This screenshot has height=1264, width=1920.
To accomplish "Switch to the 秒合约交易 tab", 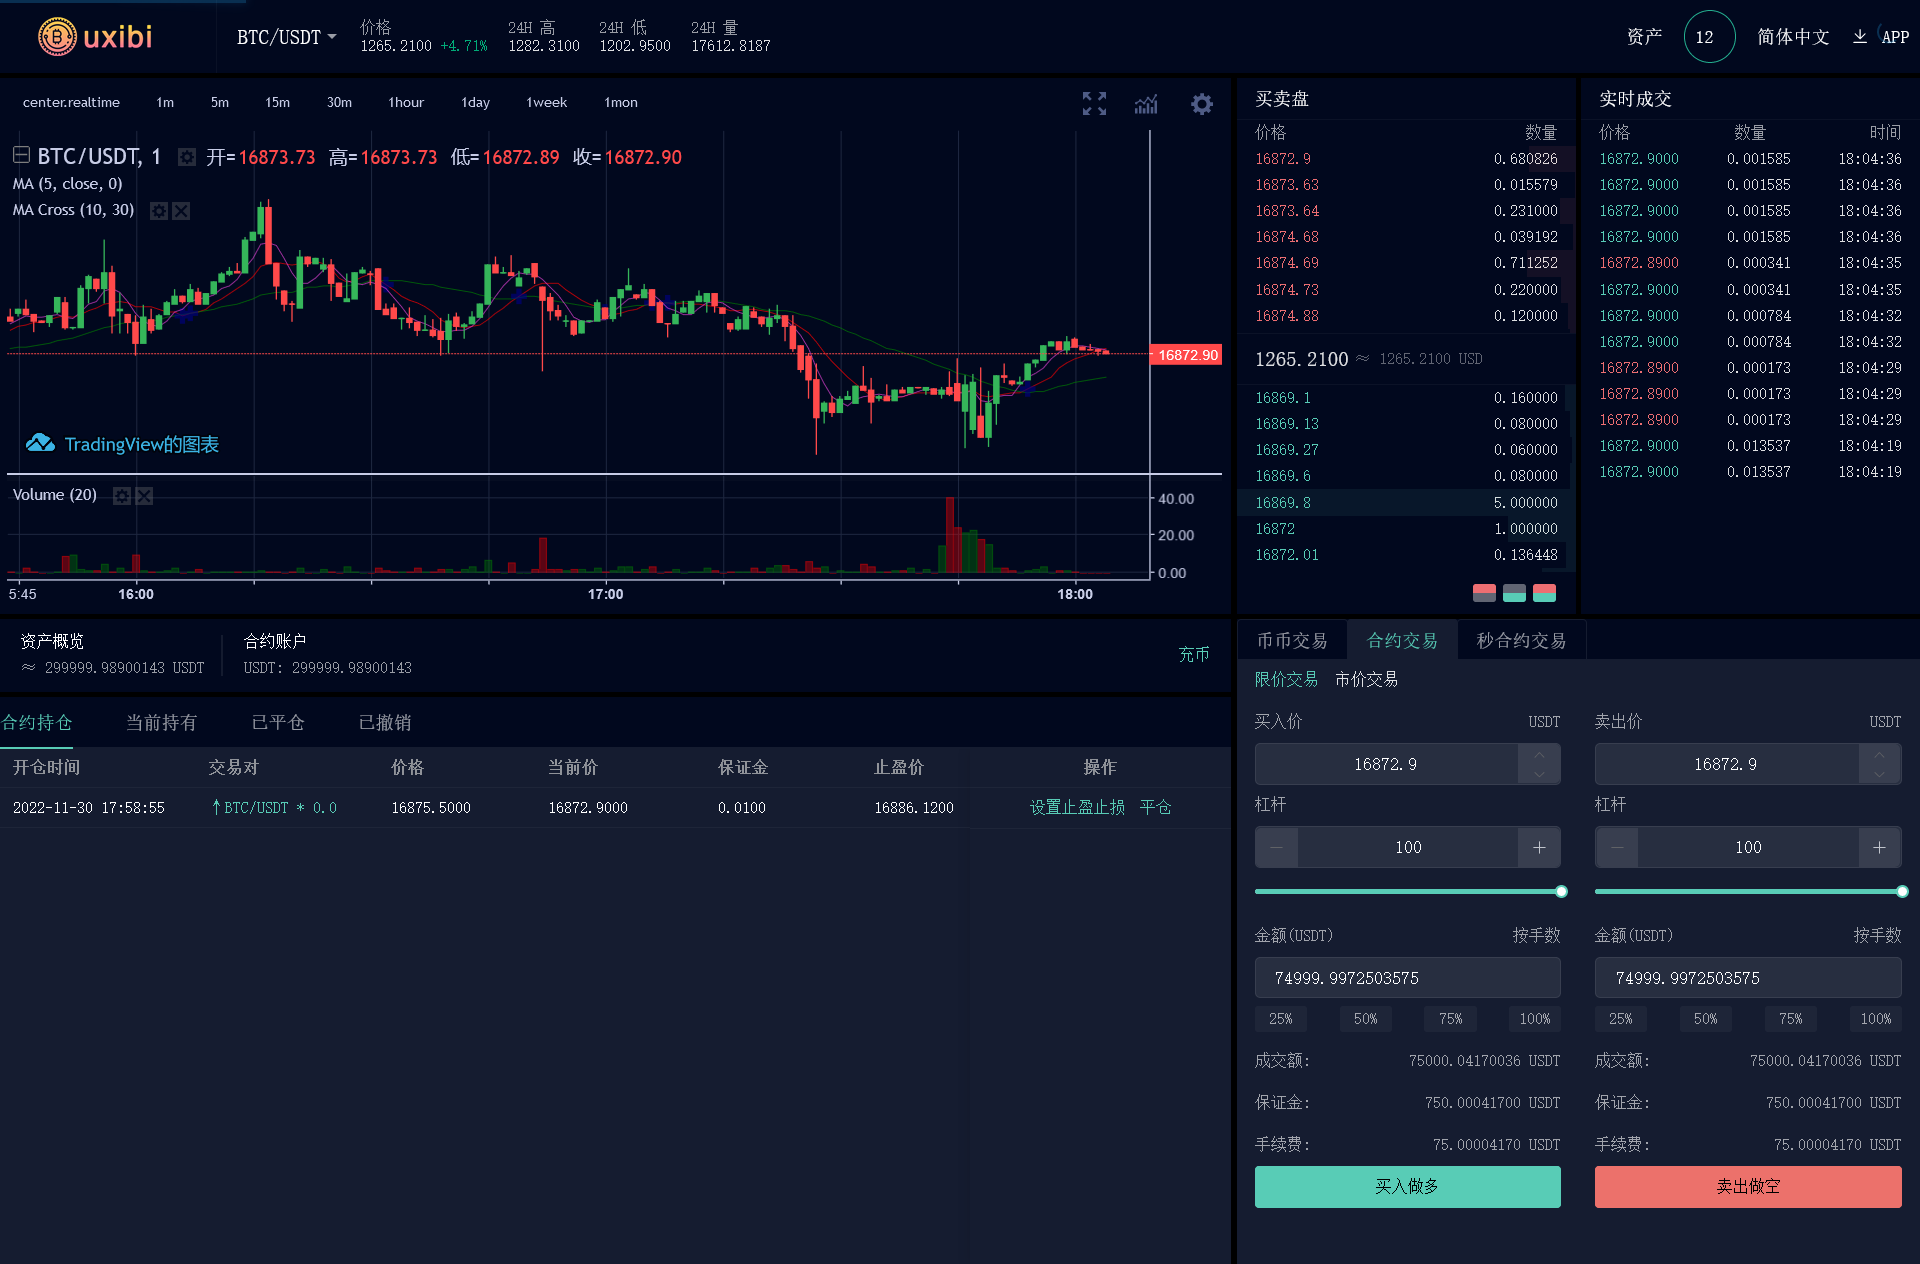I will pyautogui.click(x=1520, y=641).
